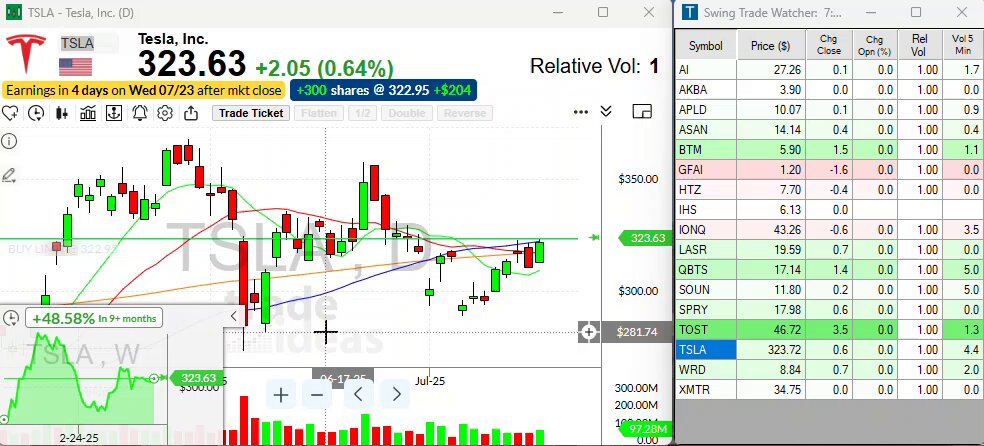Click the crosshair target on price axis

(x=589, y=332)
